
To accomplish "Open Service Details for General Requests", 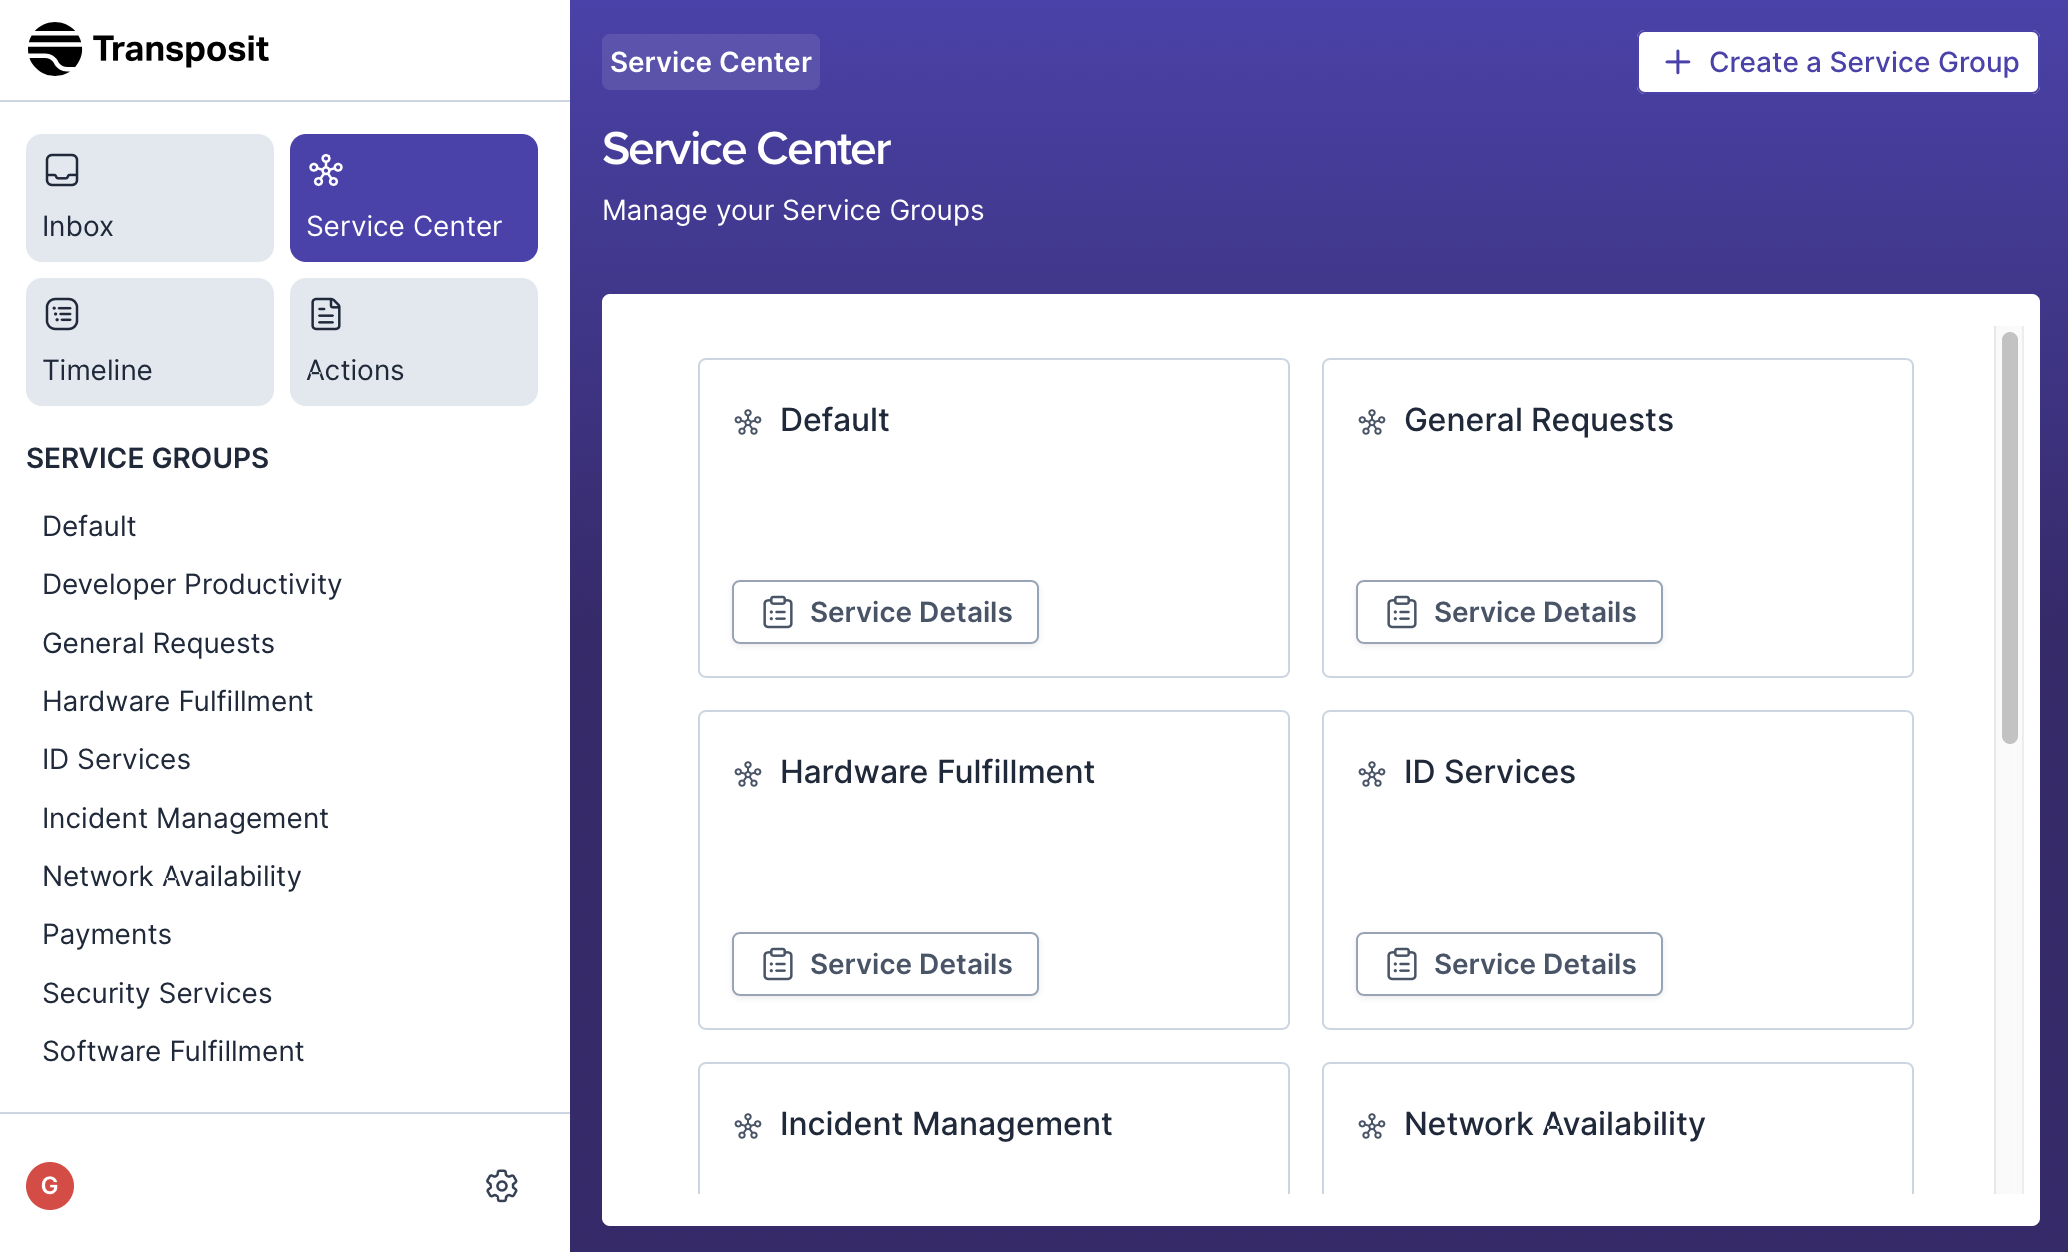I will click(1509, 612).
